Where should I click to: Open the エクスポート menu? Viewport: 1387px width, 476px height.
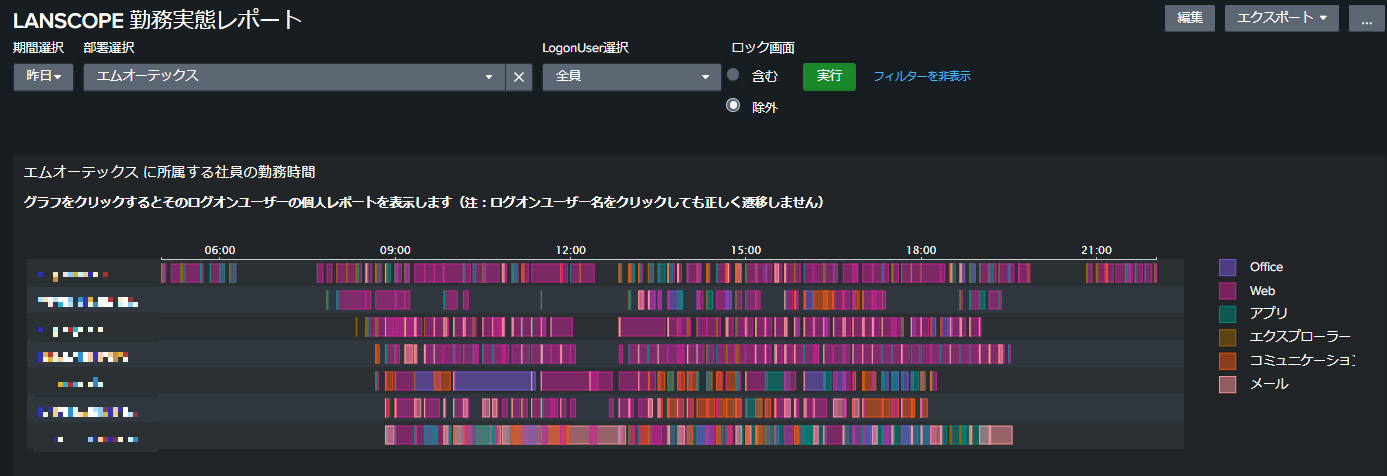1281,18
